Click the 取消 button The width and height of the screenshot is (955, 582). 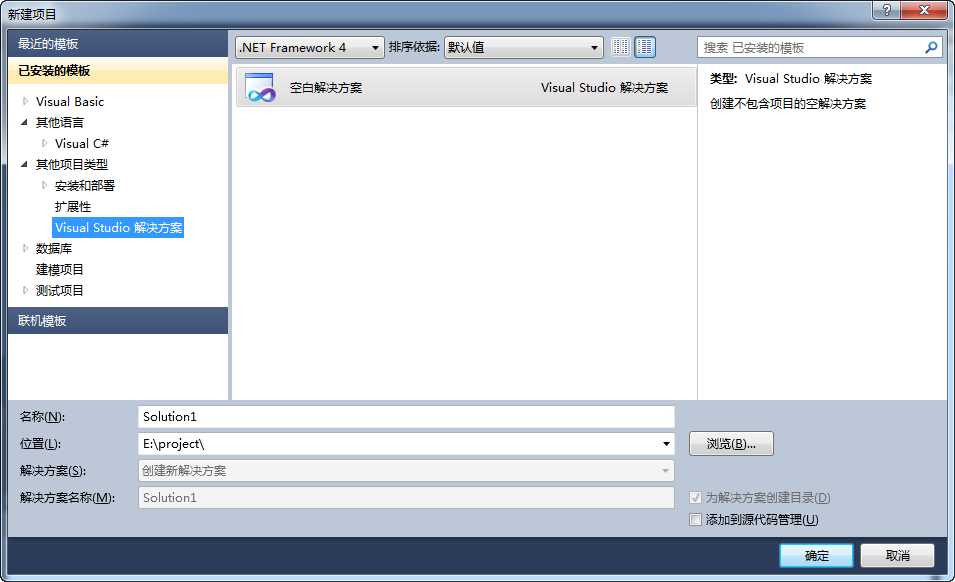tap(897, 555)
